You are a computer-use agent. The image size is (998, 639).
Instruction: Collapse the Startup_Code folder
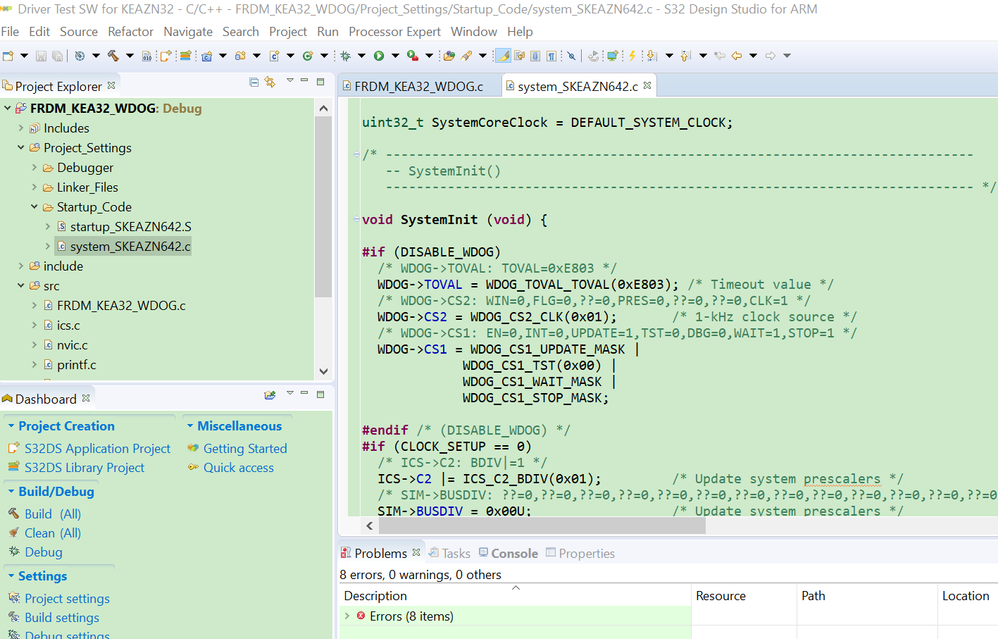(34, 207)
